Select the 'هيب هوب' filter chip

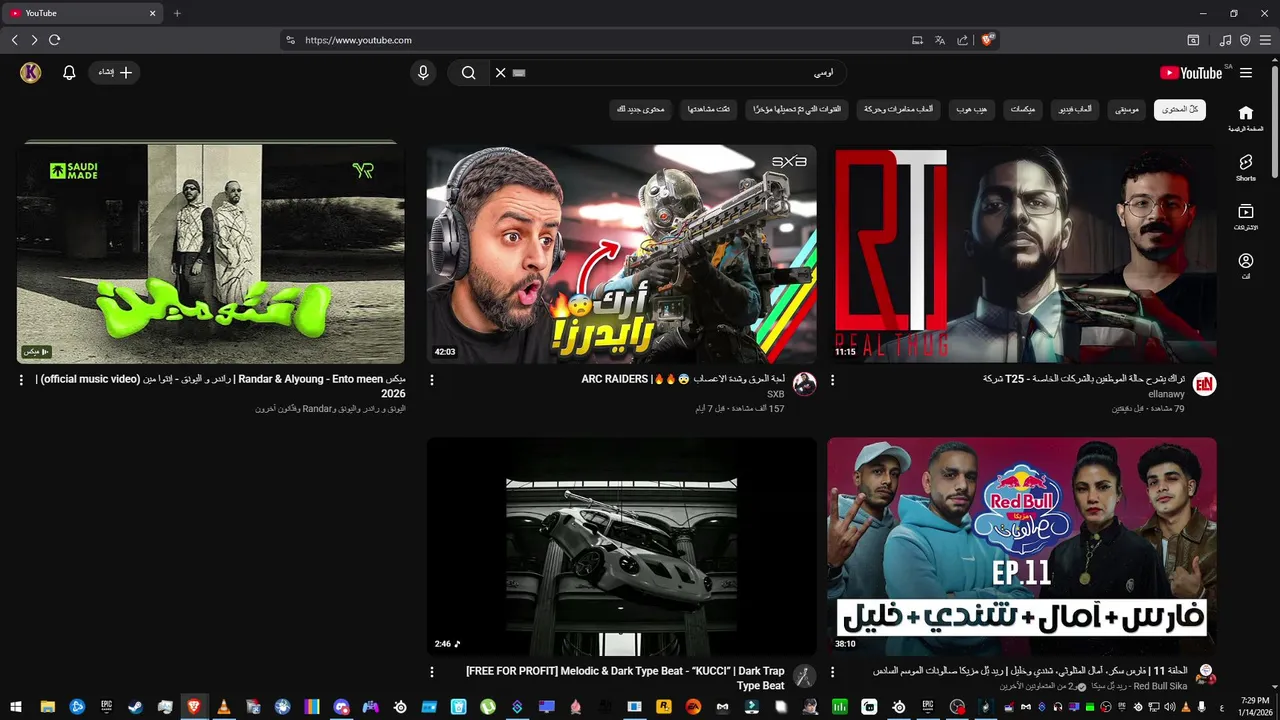click(971, 109)
